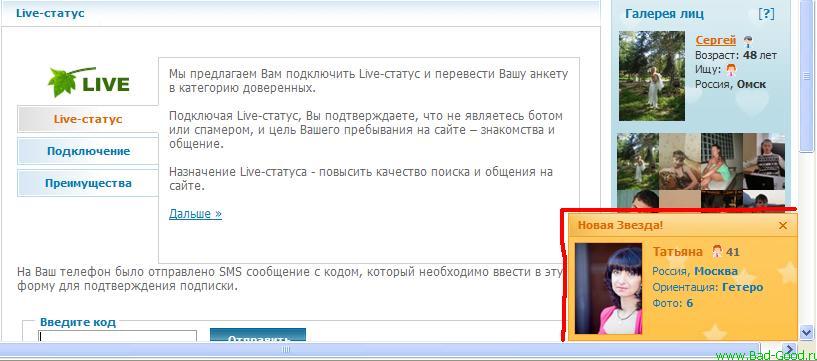Click the Введите код input field
The width and height of the screenshot is (817, 361).
pos(118,336)
